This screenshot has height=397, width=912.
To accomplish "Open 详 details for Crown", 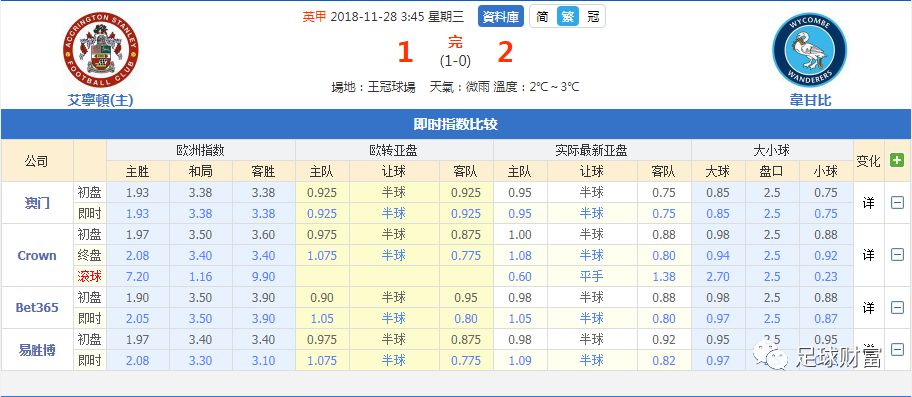I will click(x=868, y=255).
